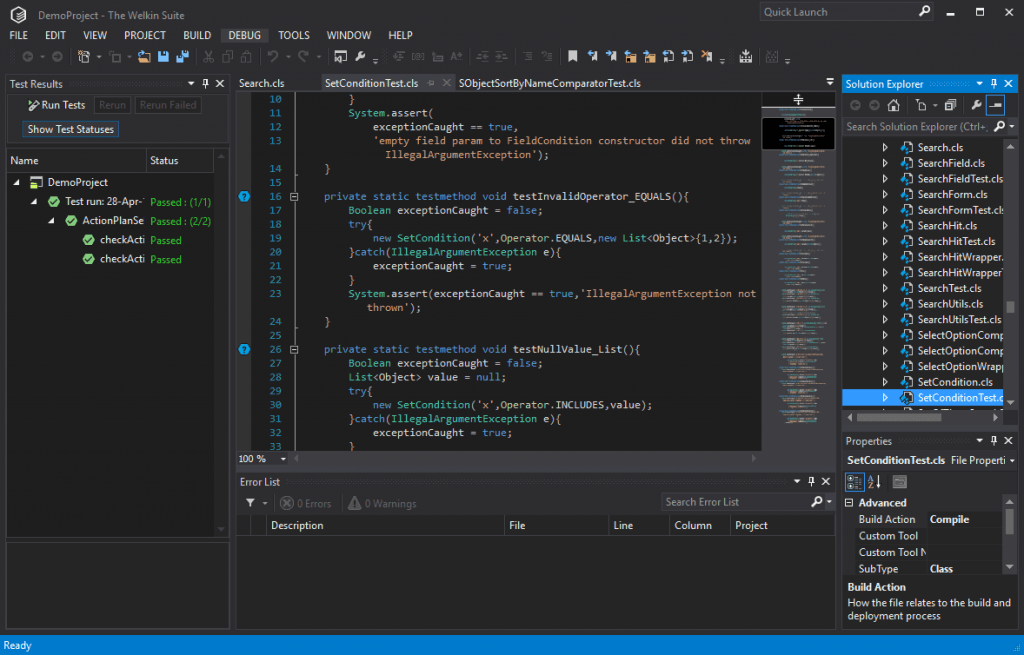Expand SetCondition.cls tree node

(885, 382)
